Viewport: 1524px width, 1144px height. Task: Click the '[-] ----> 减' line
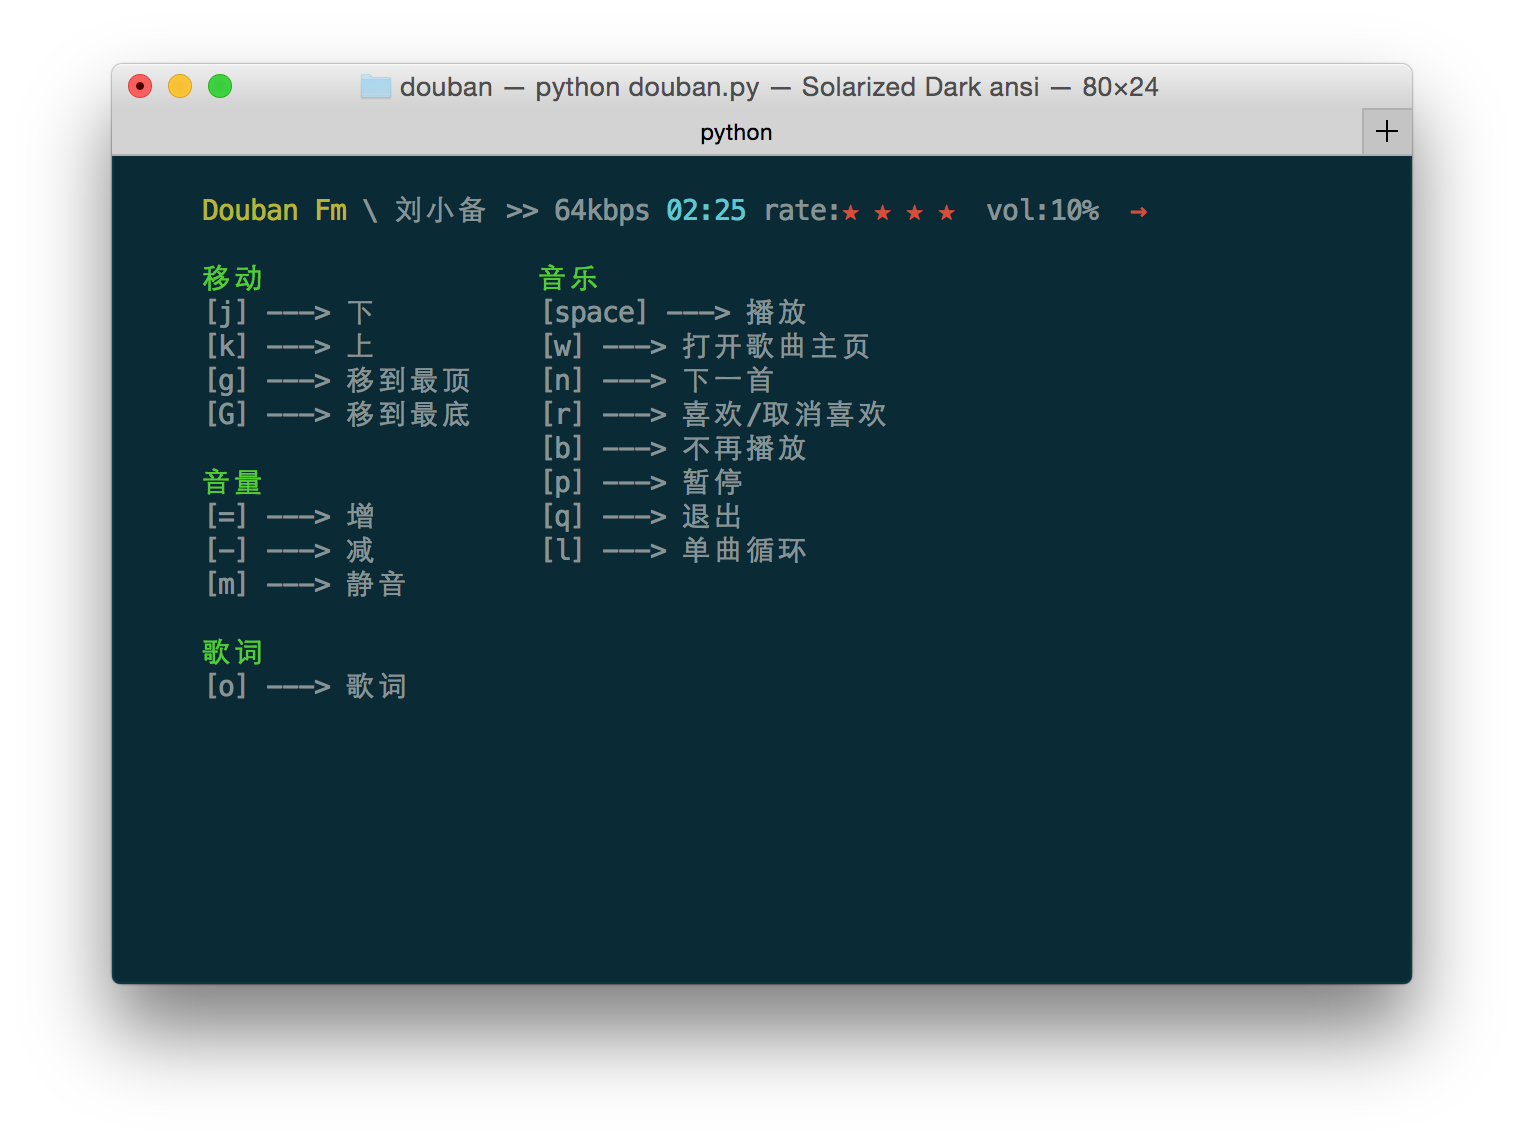tap(290, 550)
